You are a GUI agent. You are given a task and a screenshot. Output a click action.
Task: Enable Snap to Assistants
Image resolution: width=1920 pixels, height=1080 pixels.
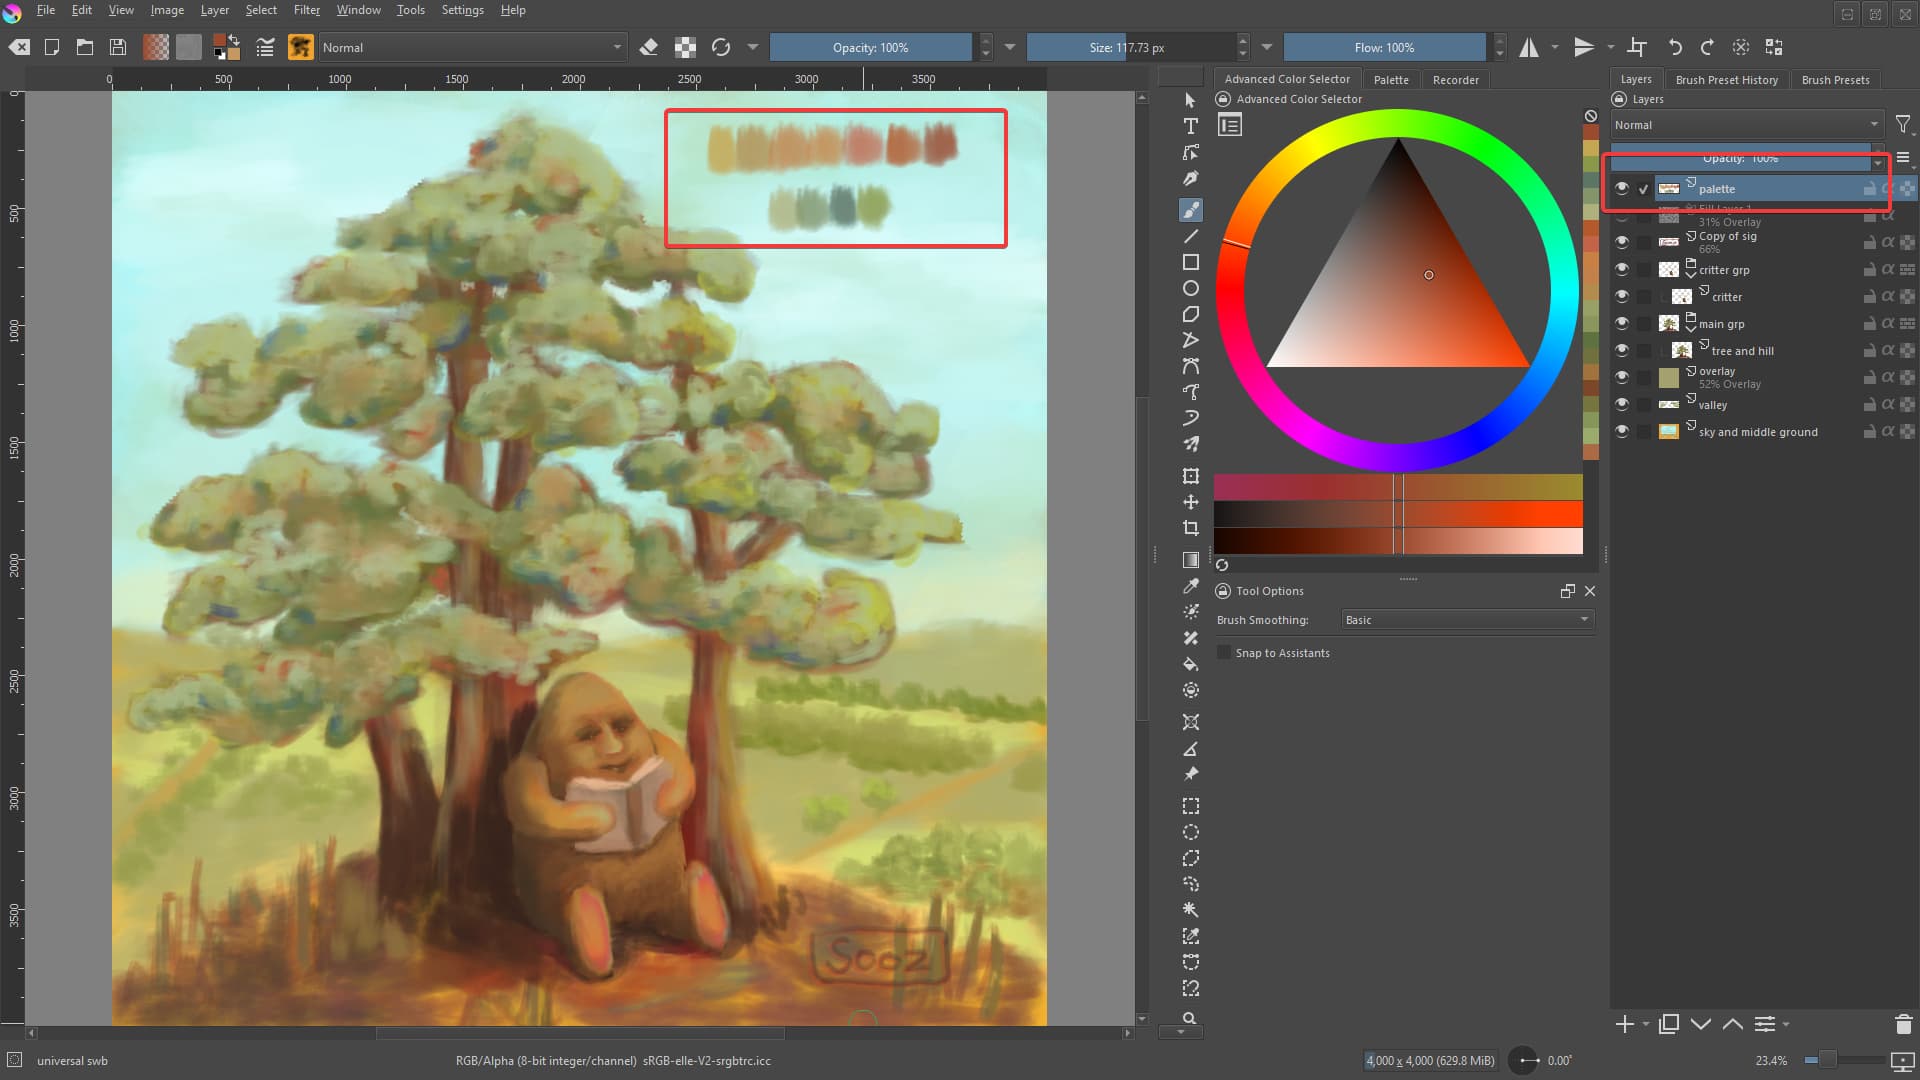[1224, 652]
